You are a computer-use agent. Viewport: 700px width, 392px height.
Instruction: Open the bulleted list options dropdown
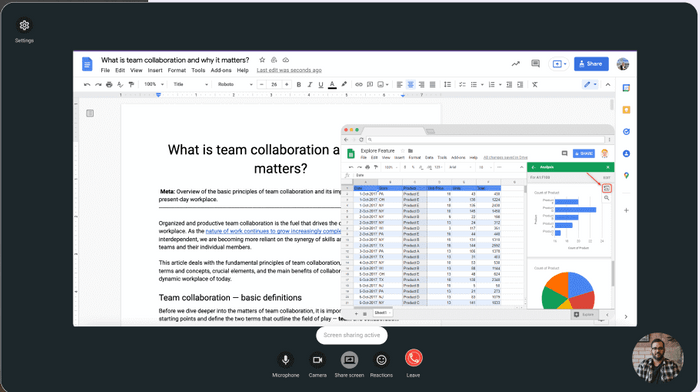click(482, 84)
